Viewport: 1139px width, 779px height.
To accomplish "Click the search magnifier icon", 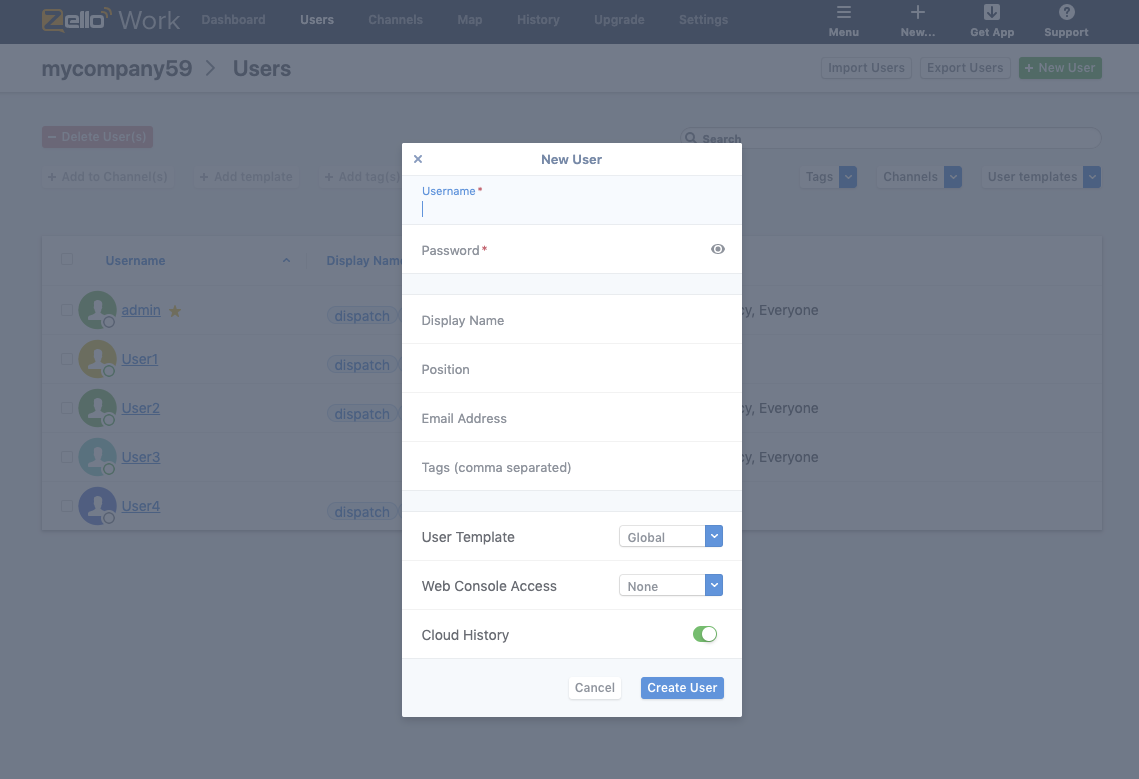I will 690,138.
